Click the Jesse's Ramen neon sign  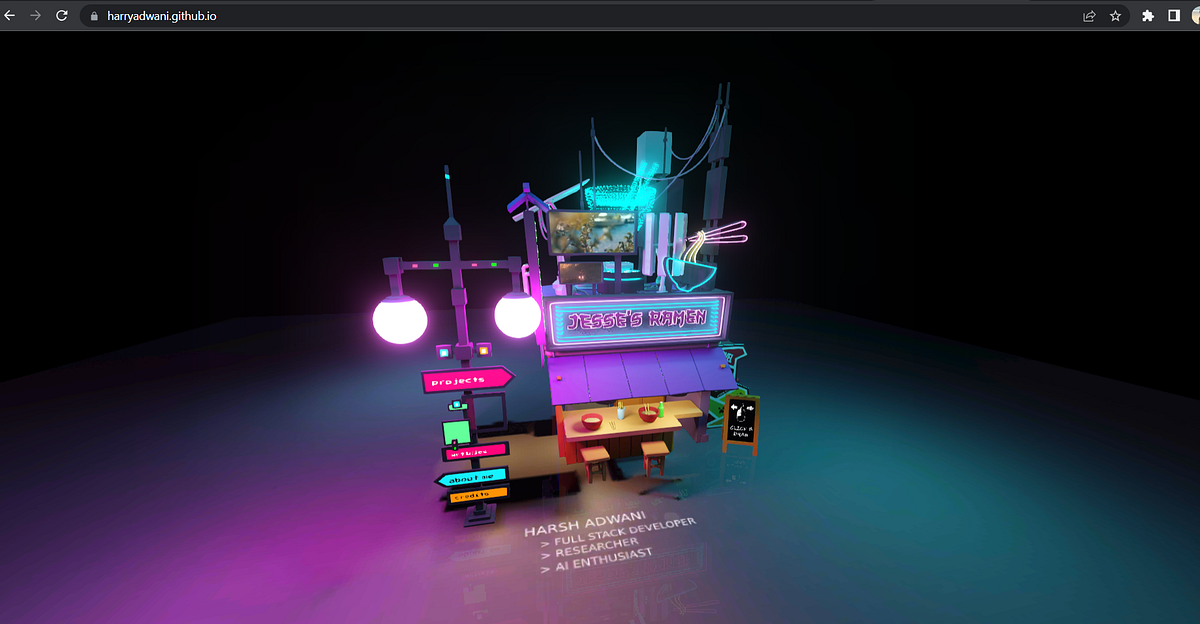[x=637, y=321]
